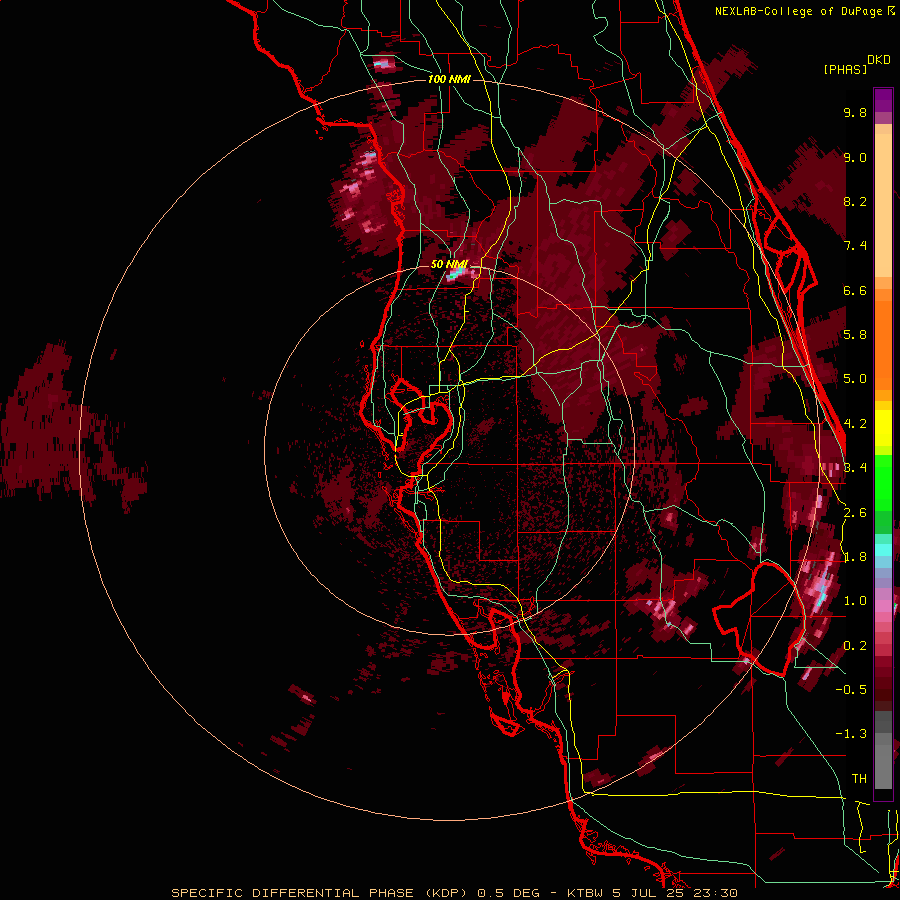
Task: Click the purple segment atop the color bar
Action: pos(883,100)
